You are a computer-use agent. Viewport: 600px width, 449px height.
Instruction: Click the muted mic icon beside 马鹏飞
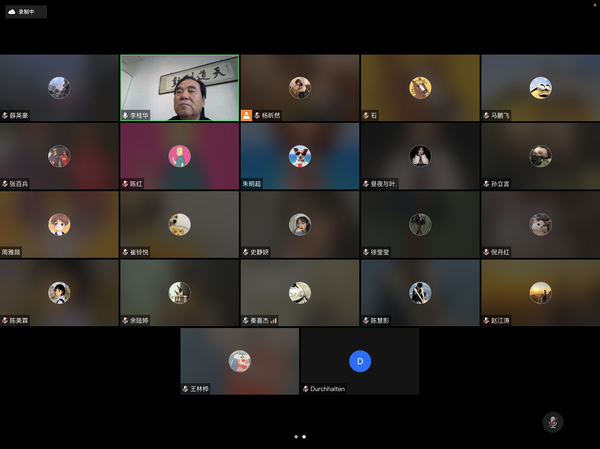pos(486,115)
